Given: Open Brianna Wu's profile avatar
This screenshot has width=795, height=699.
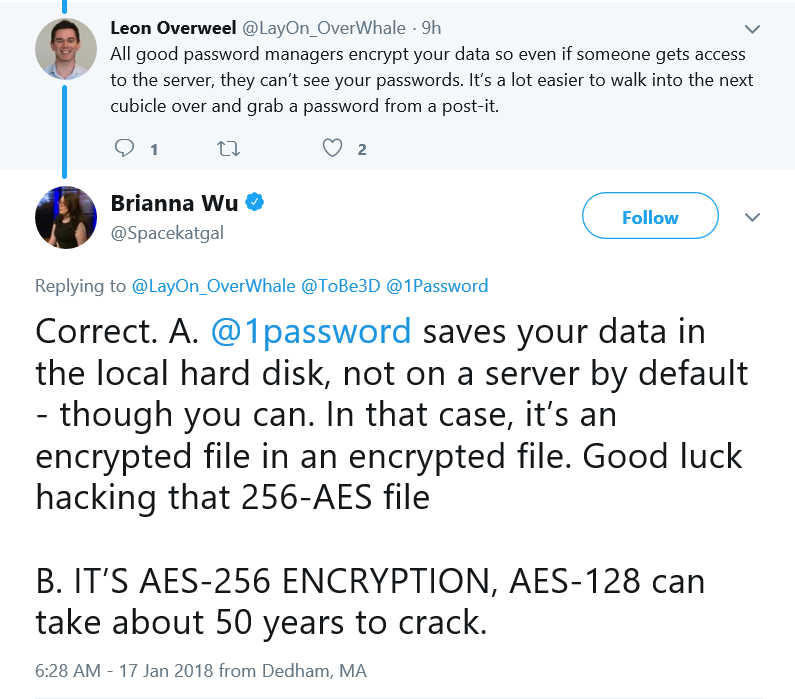Looking at the screenshot, I should coord(66,217).
